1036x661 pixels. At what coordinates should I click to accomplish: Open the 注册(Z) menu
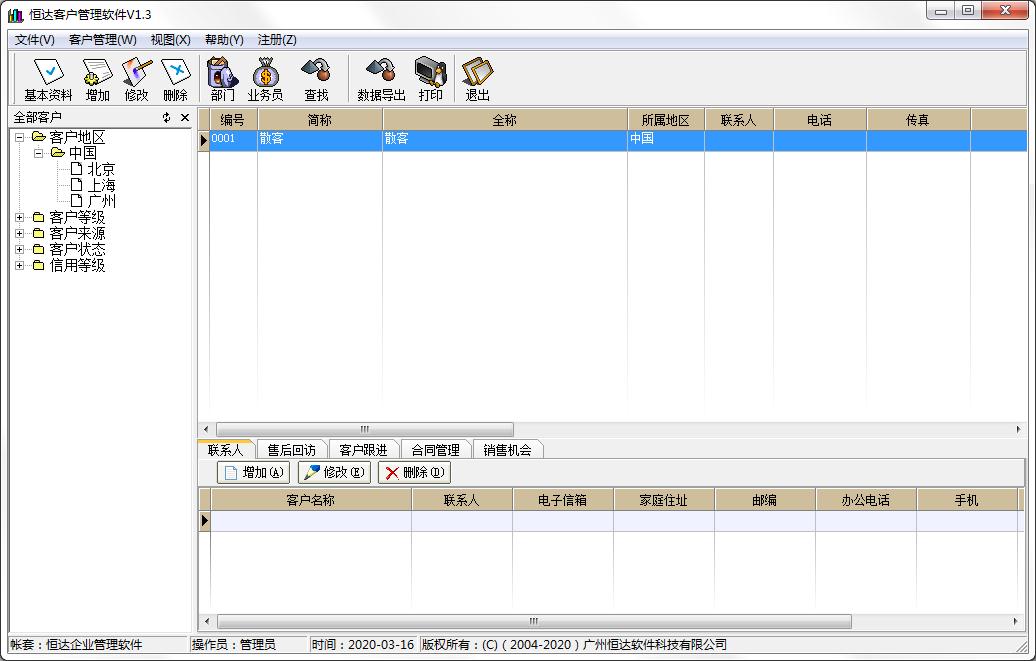(x=277, y=40)
